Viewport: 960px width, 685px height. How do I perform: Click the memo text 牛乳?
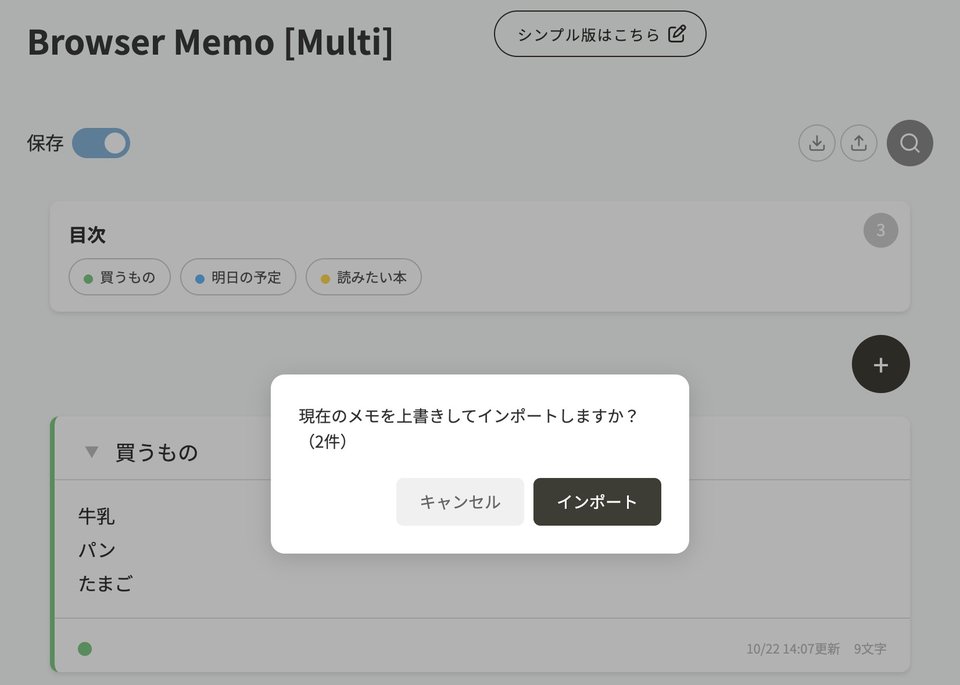tap(96, 516)
